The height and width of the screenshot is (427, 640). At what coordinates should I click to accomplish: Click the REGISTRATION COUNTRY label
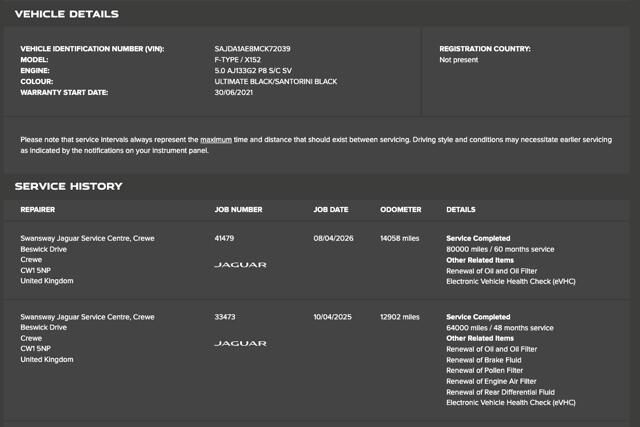coord(485,49)
